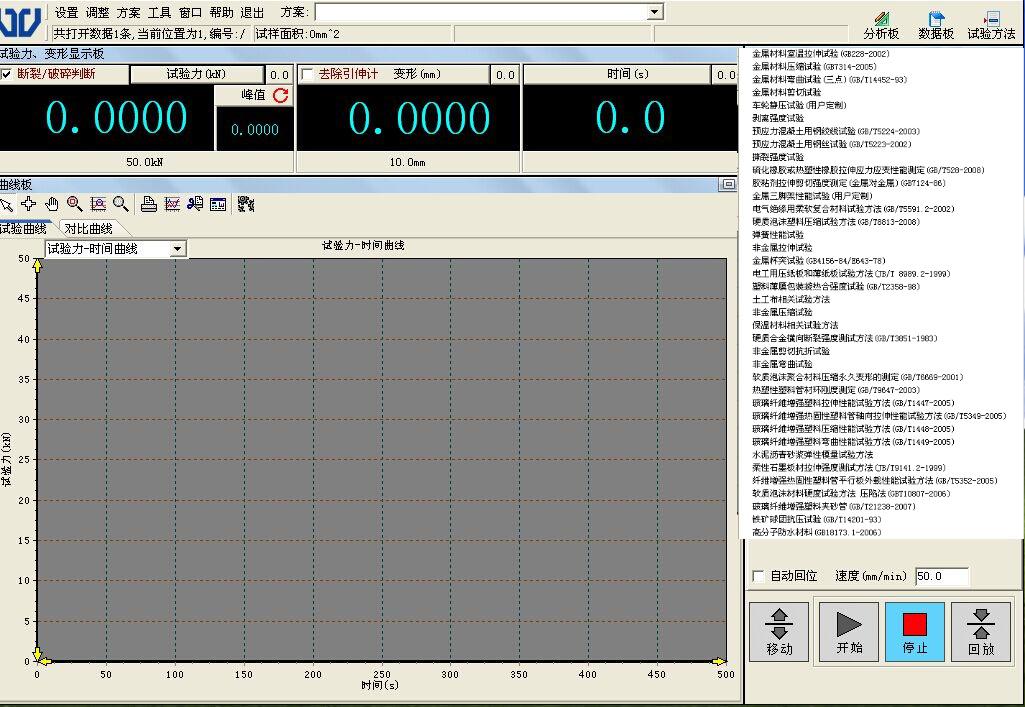Click the yellow X-axis left arrow at origin
Screen dimensions: 1025x707
46,661
